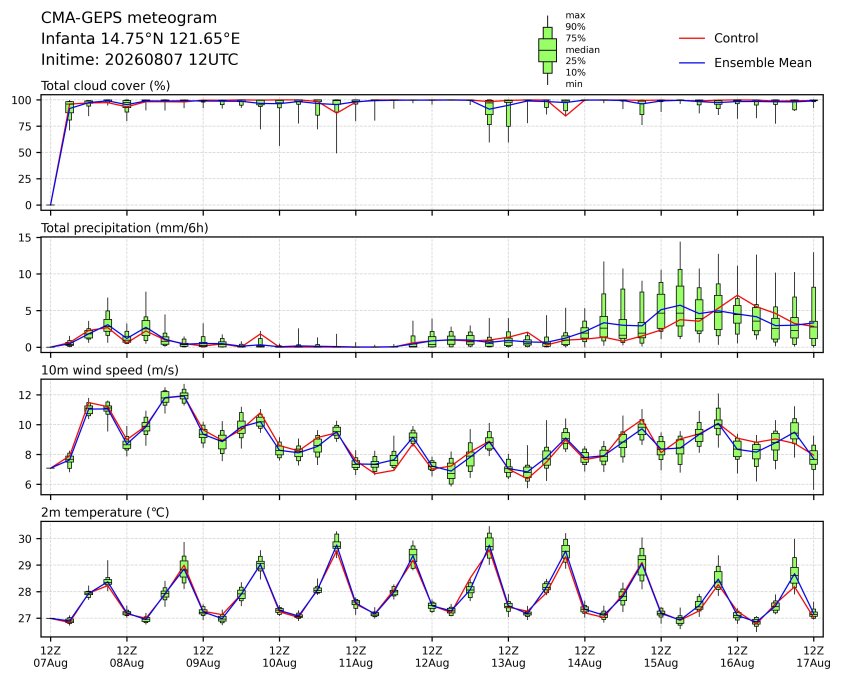Click the '12Z 15Aug' x-axis label

660,657
